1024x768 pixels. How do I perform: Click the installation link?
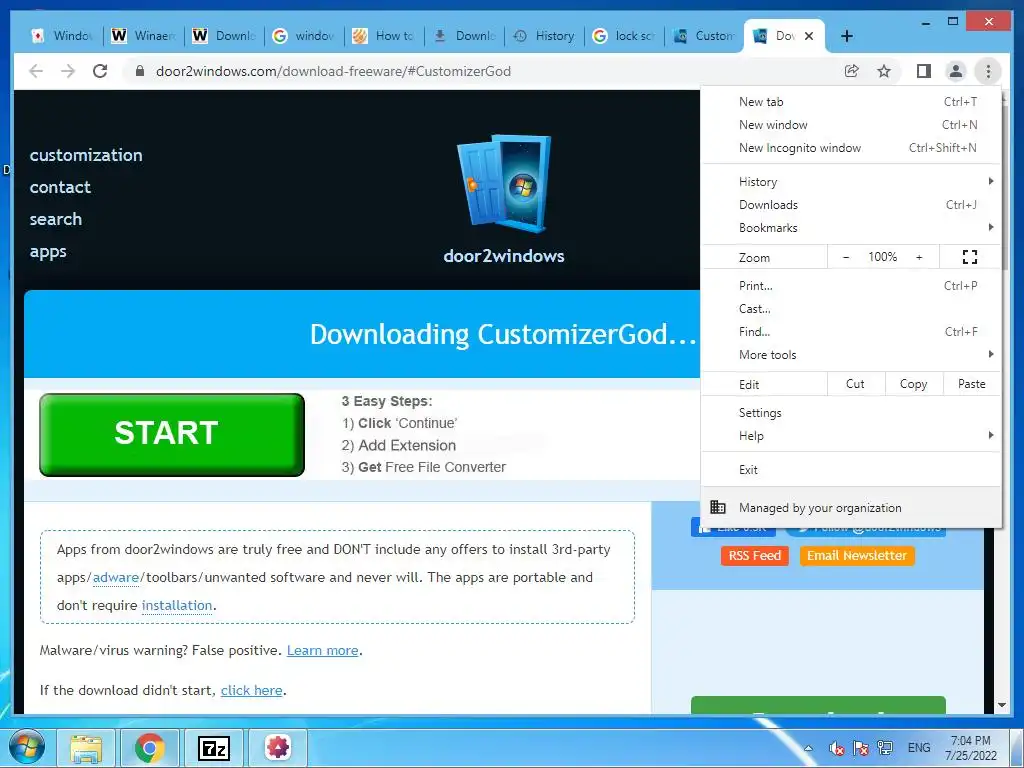[177, 605]
